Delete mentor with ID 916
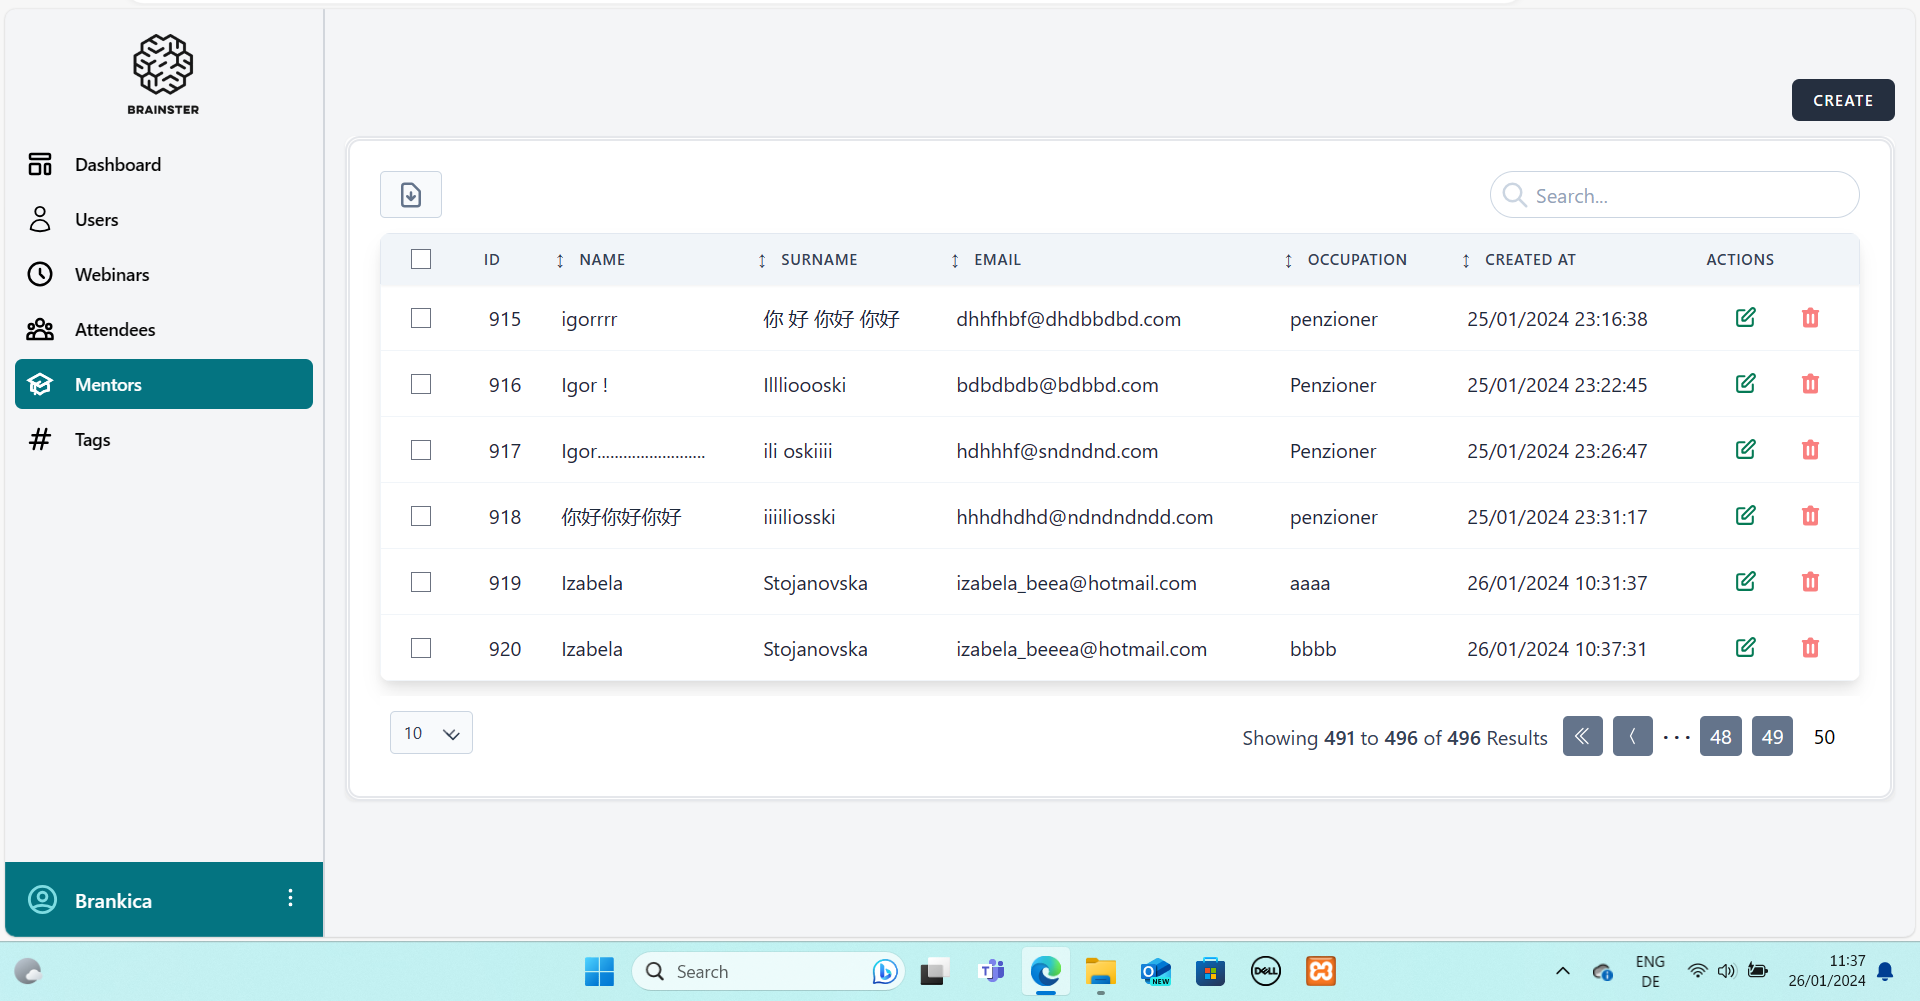This screenshot has height=1001, width=1920. (x=1809, y=384)
